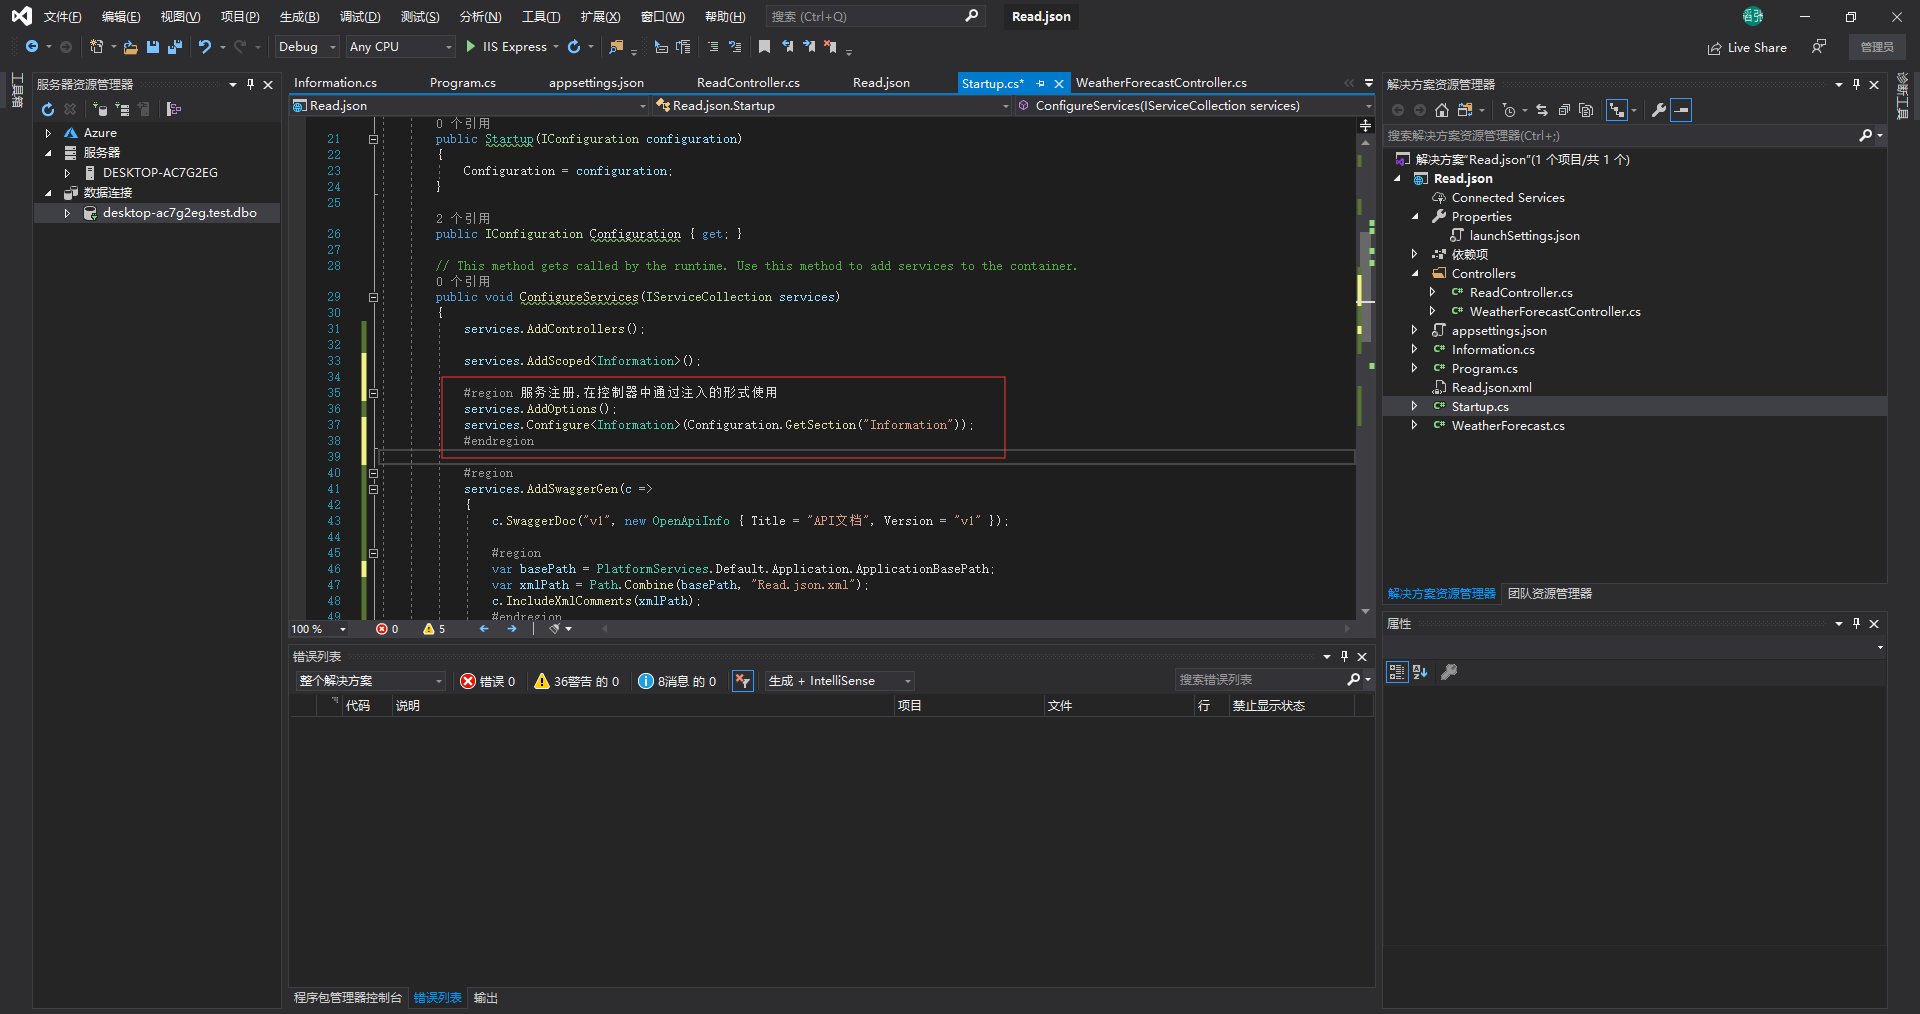Open properties wrench in Solution Explorer

point(1658,110)
